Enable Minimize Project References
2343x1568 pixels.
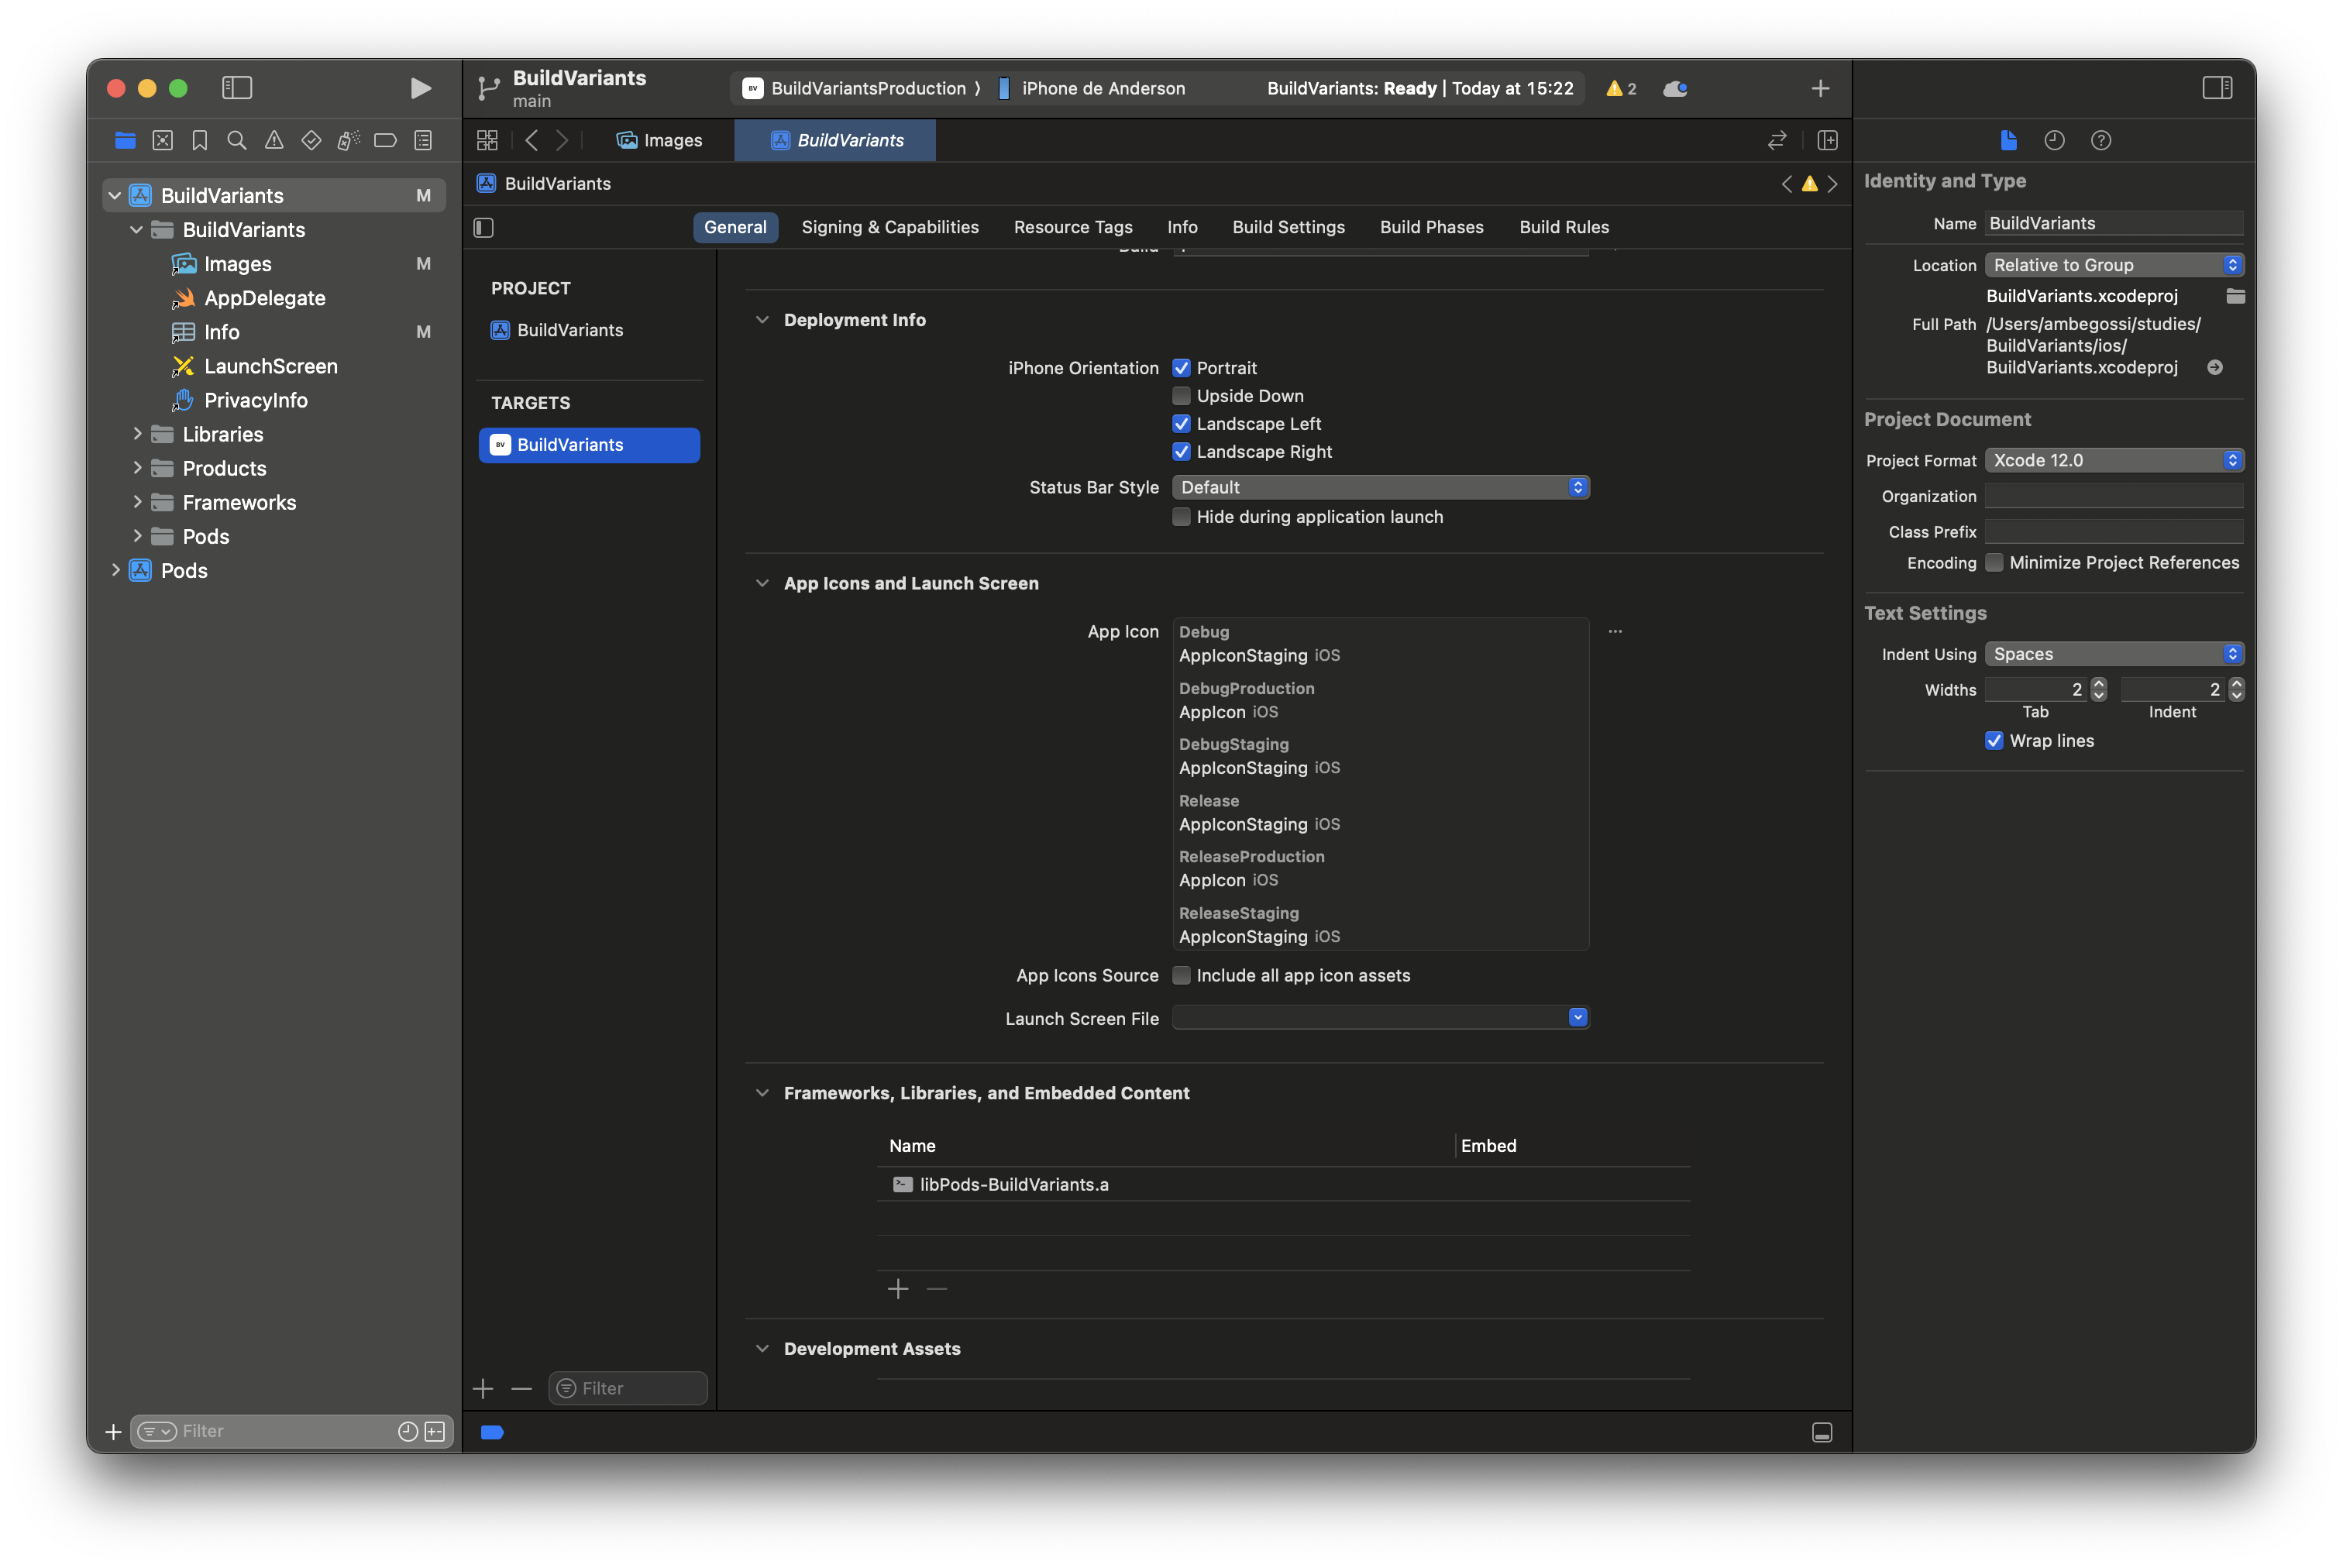coord(1994,562)
